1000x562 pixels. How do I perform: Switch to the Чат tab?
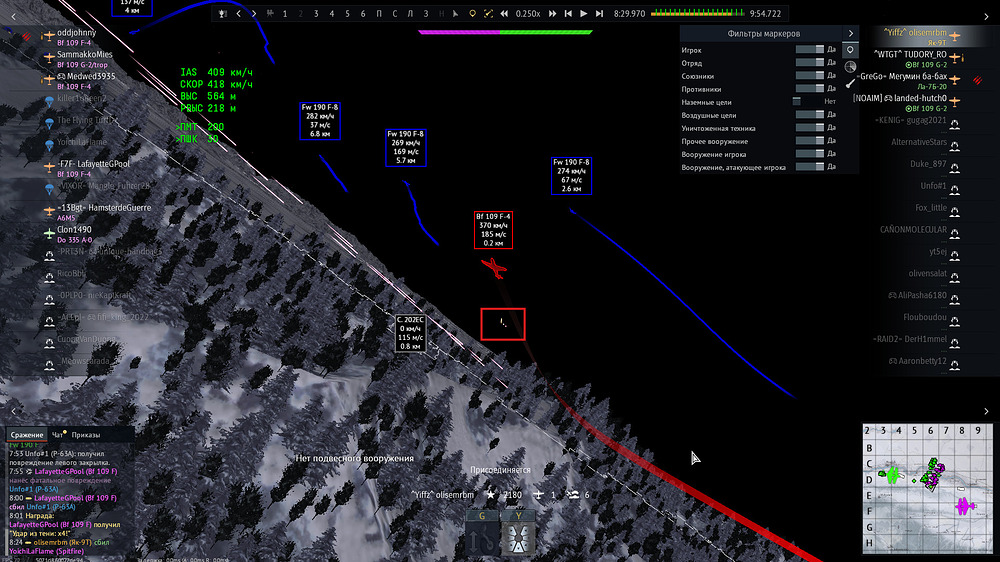58,435
